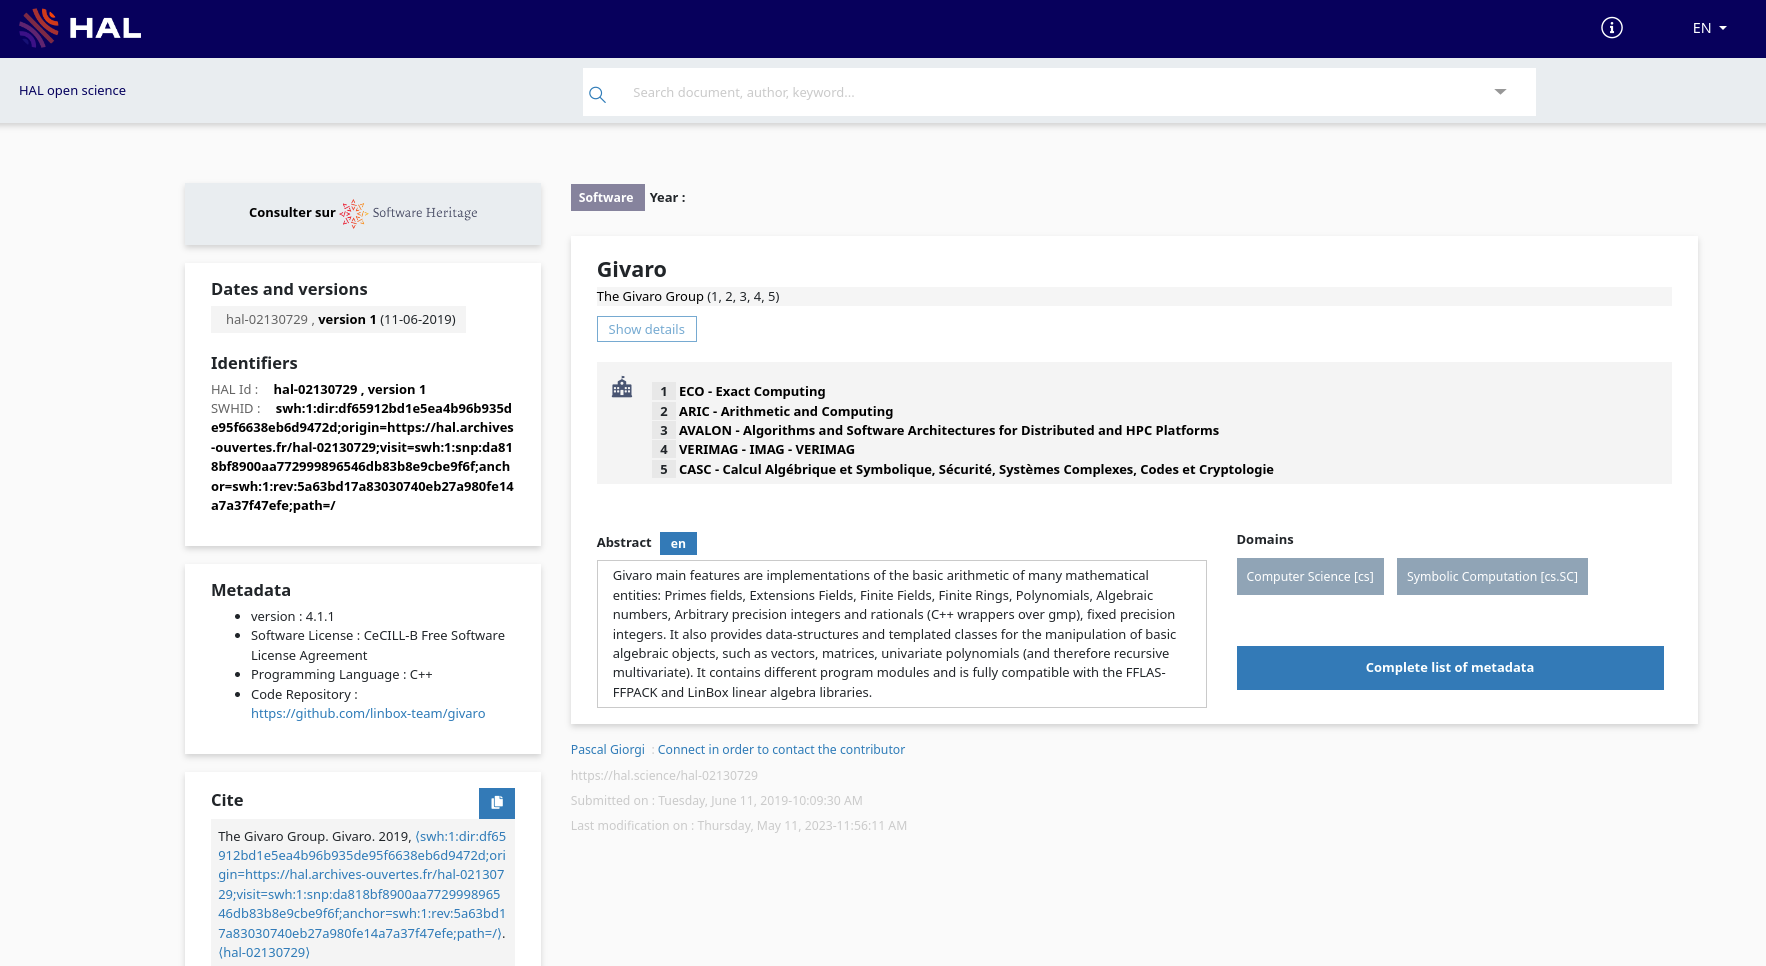This screenshot has height=966, width=1766.
Task: Select the 'en' abstract language tab
Action: click(678, 543)
